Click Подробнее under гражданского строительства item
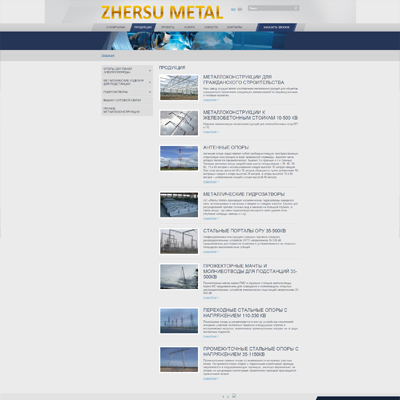The image size is (400, 400). point(211,100)
